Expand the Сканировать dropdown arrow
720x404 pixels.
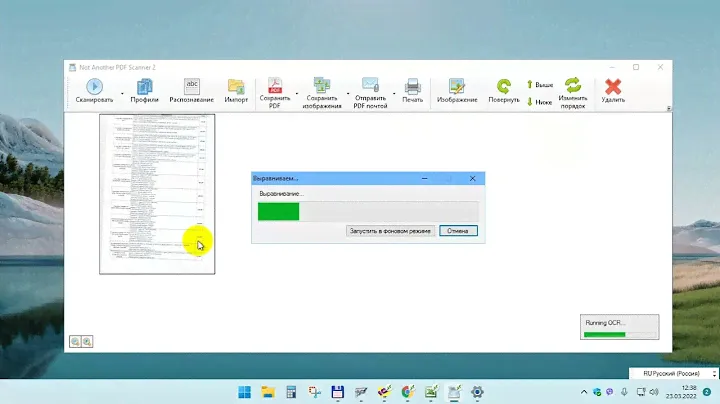point(122,92)
